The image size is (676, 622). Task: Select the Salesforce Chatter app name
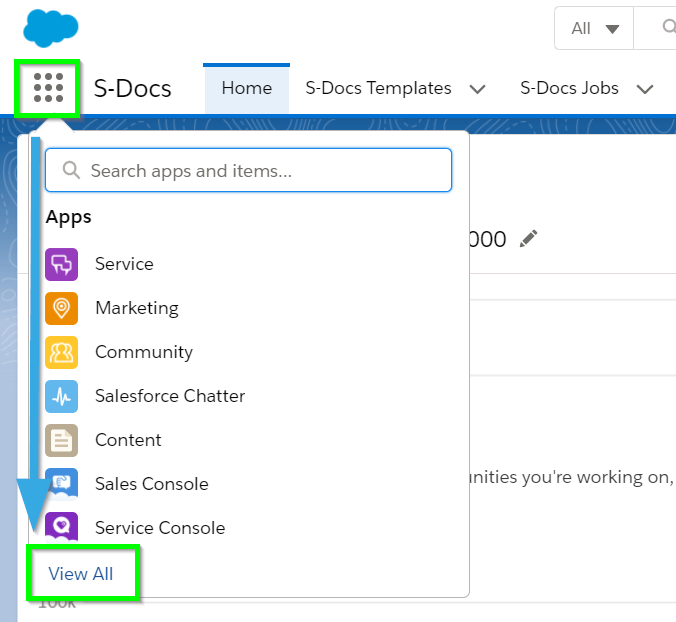click(170, 396)
